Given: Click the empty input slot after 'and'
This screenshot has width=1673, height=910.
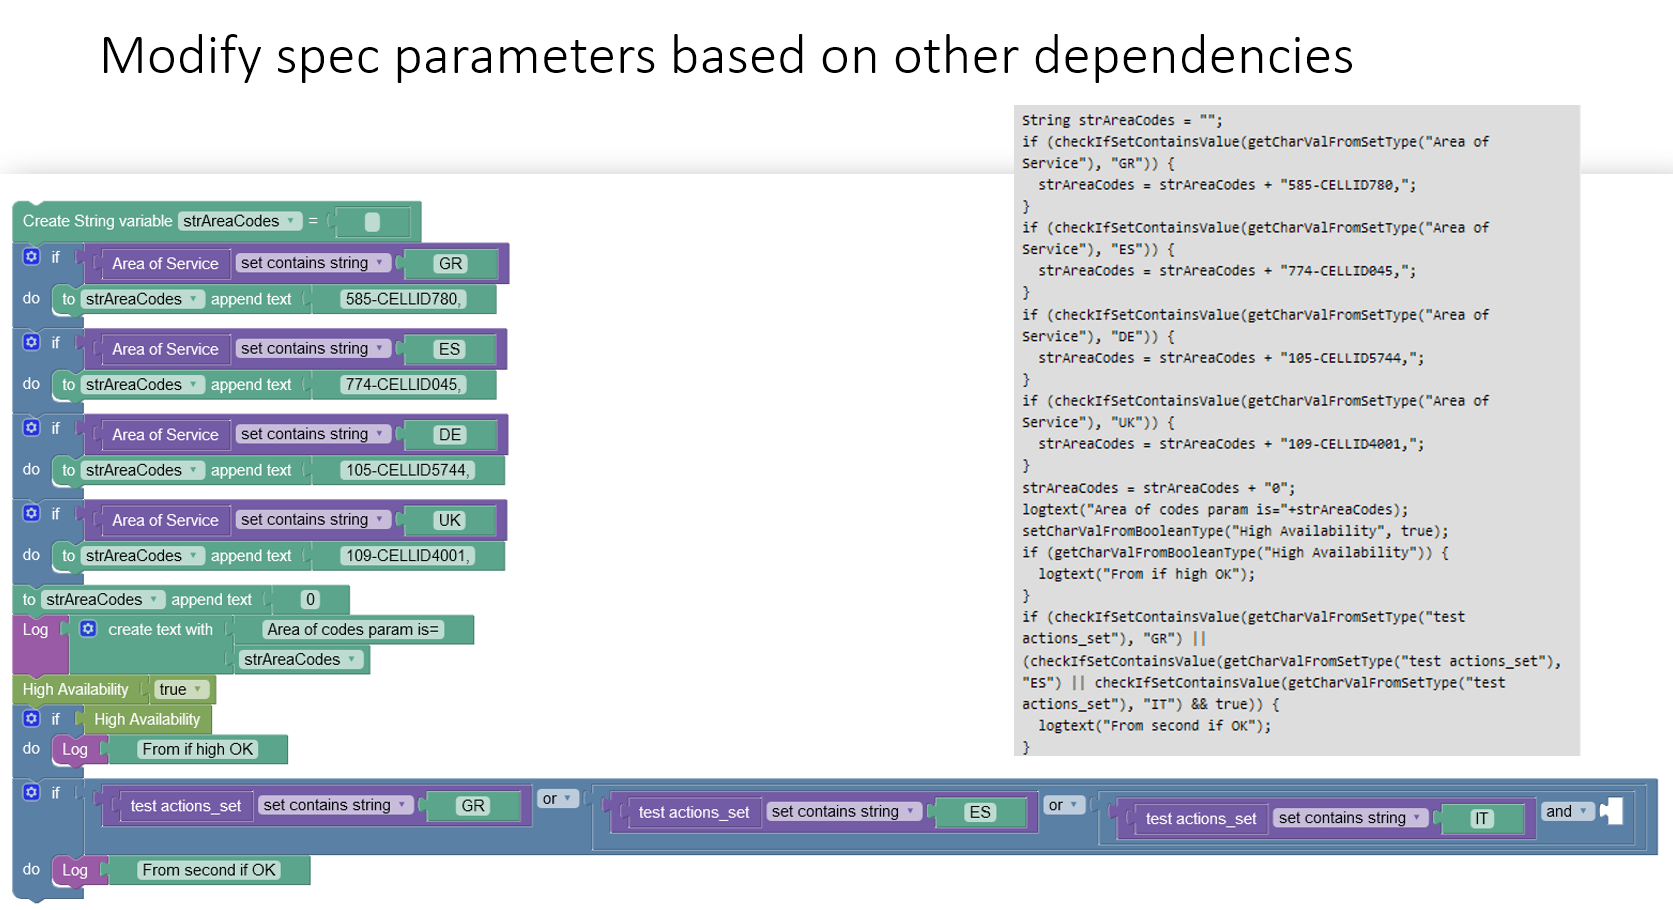Looking at the screenshot, I should click(1613, 811).
